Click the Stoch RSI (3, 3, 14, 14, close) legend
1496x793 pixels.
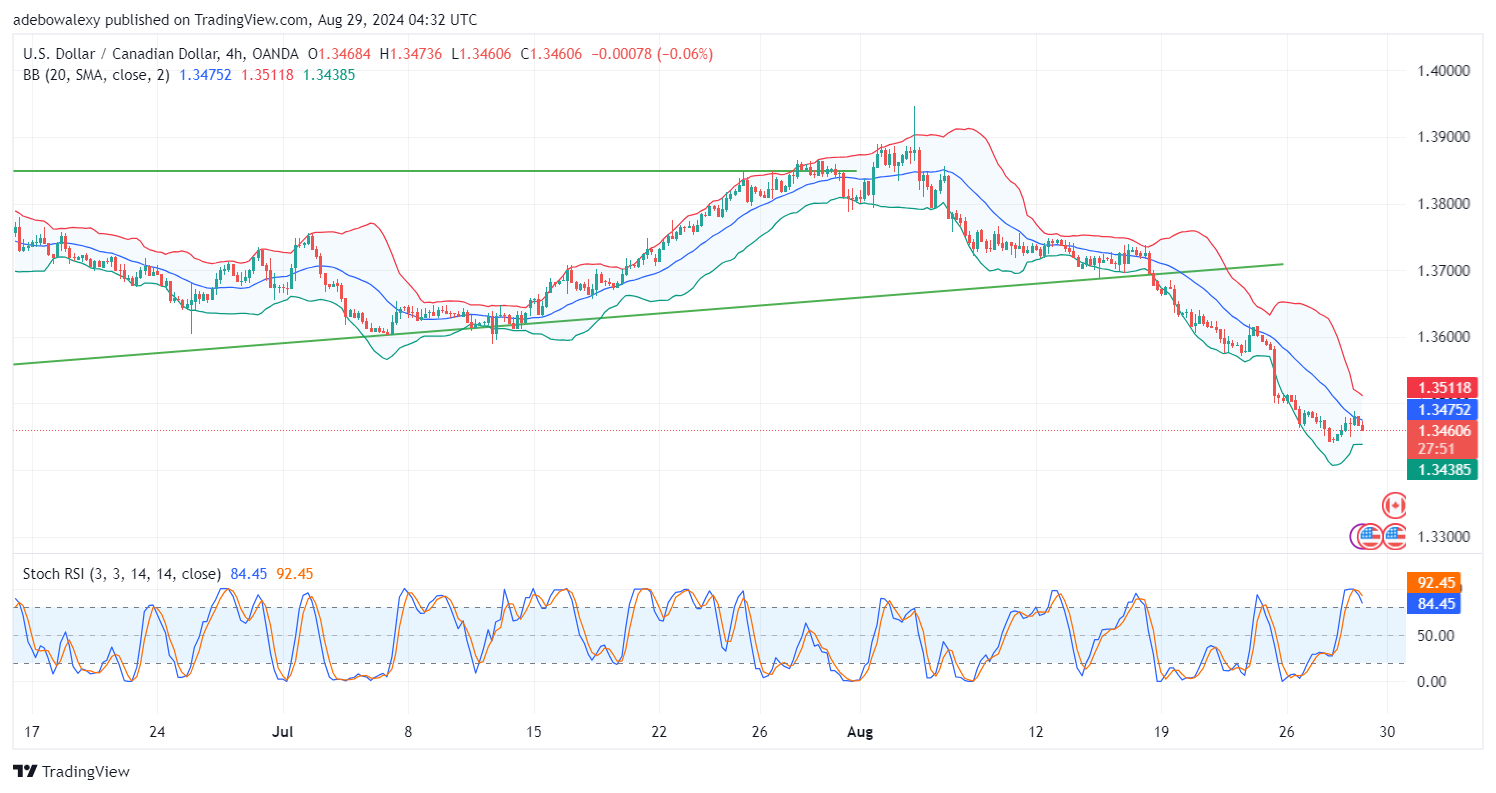[x=122, y=574]
